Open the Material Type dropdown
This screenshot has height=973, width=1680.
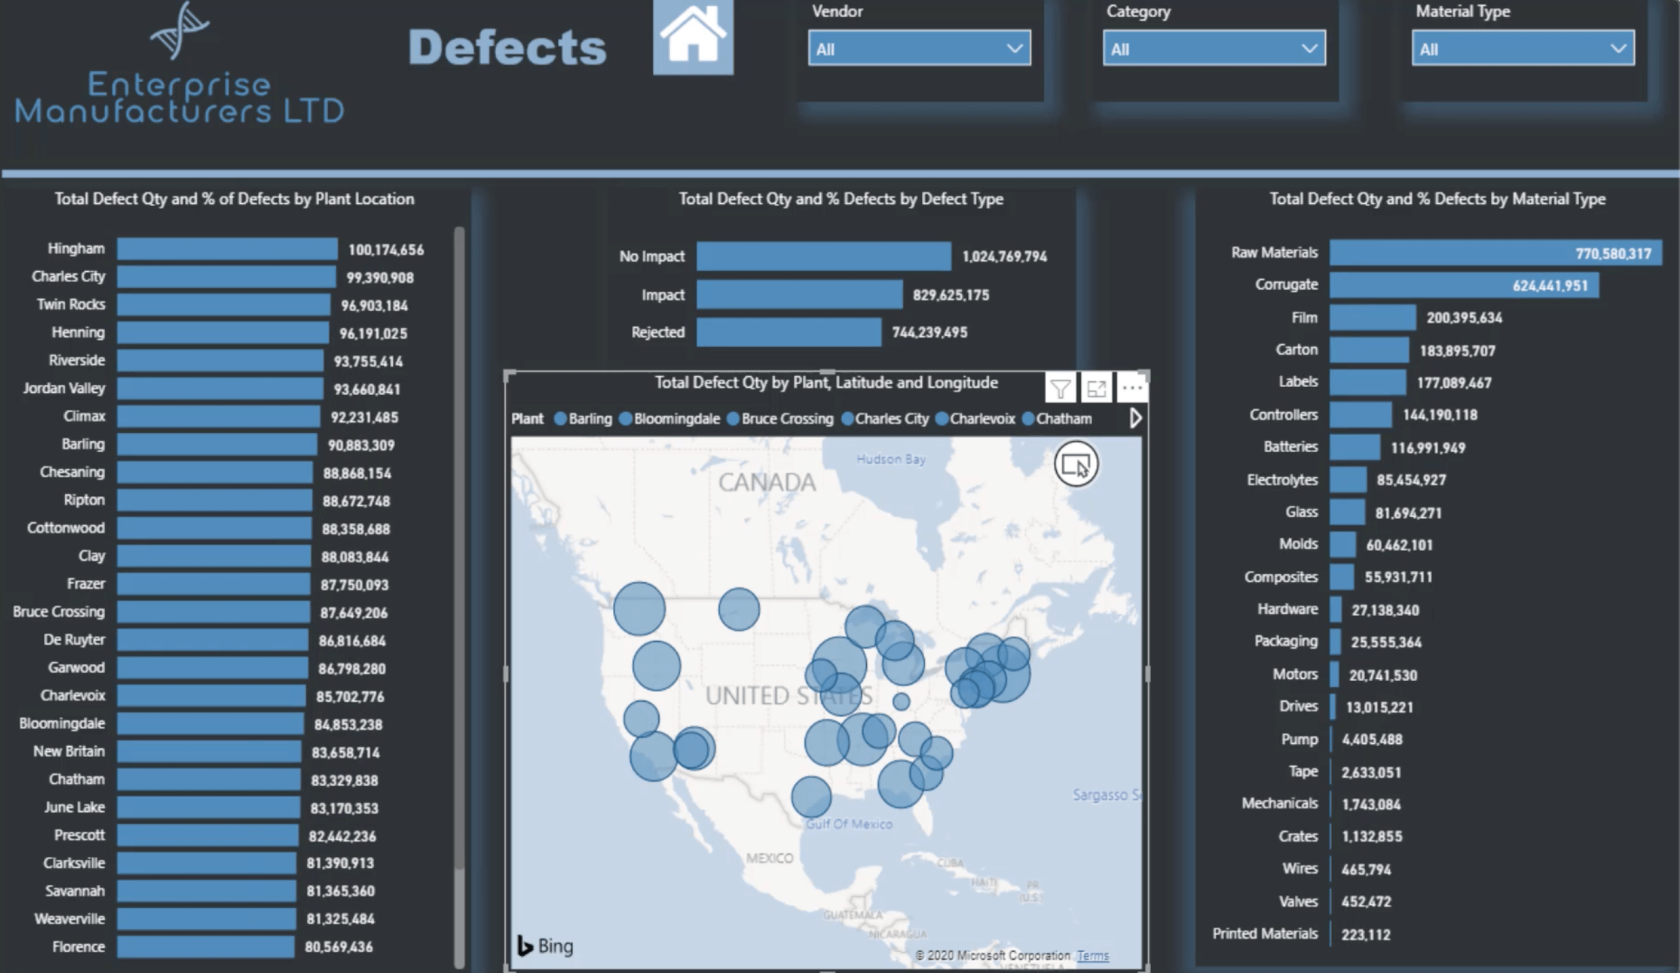coord(1523,48)
